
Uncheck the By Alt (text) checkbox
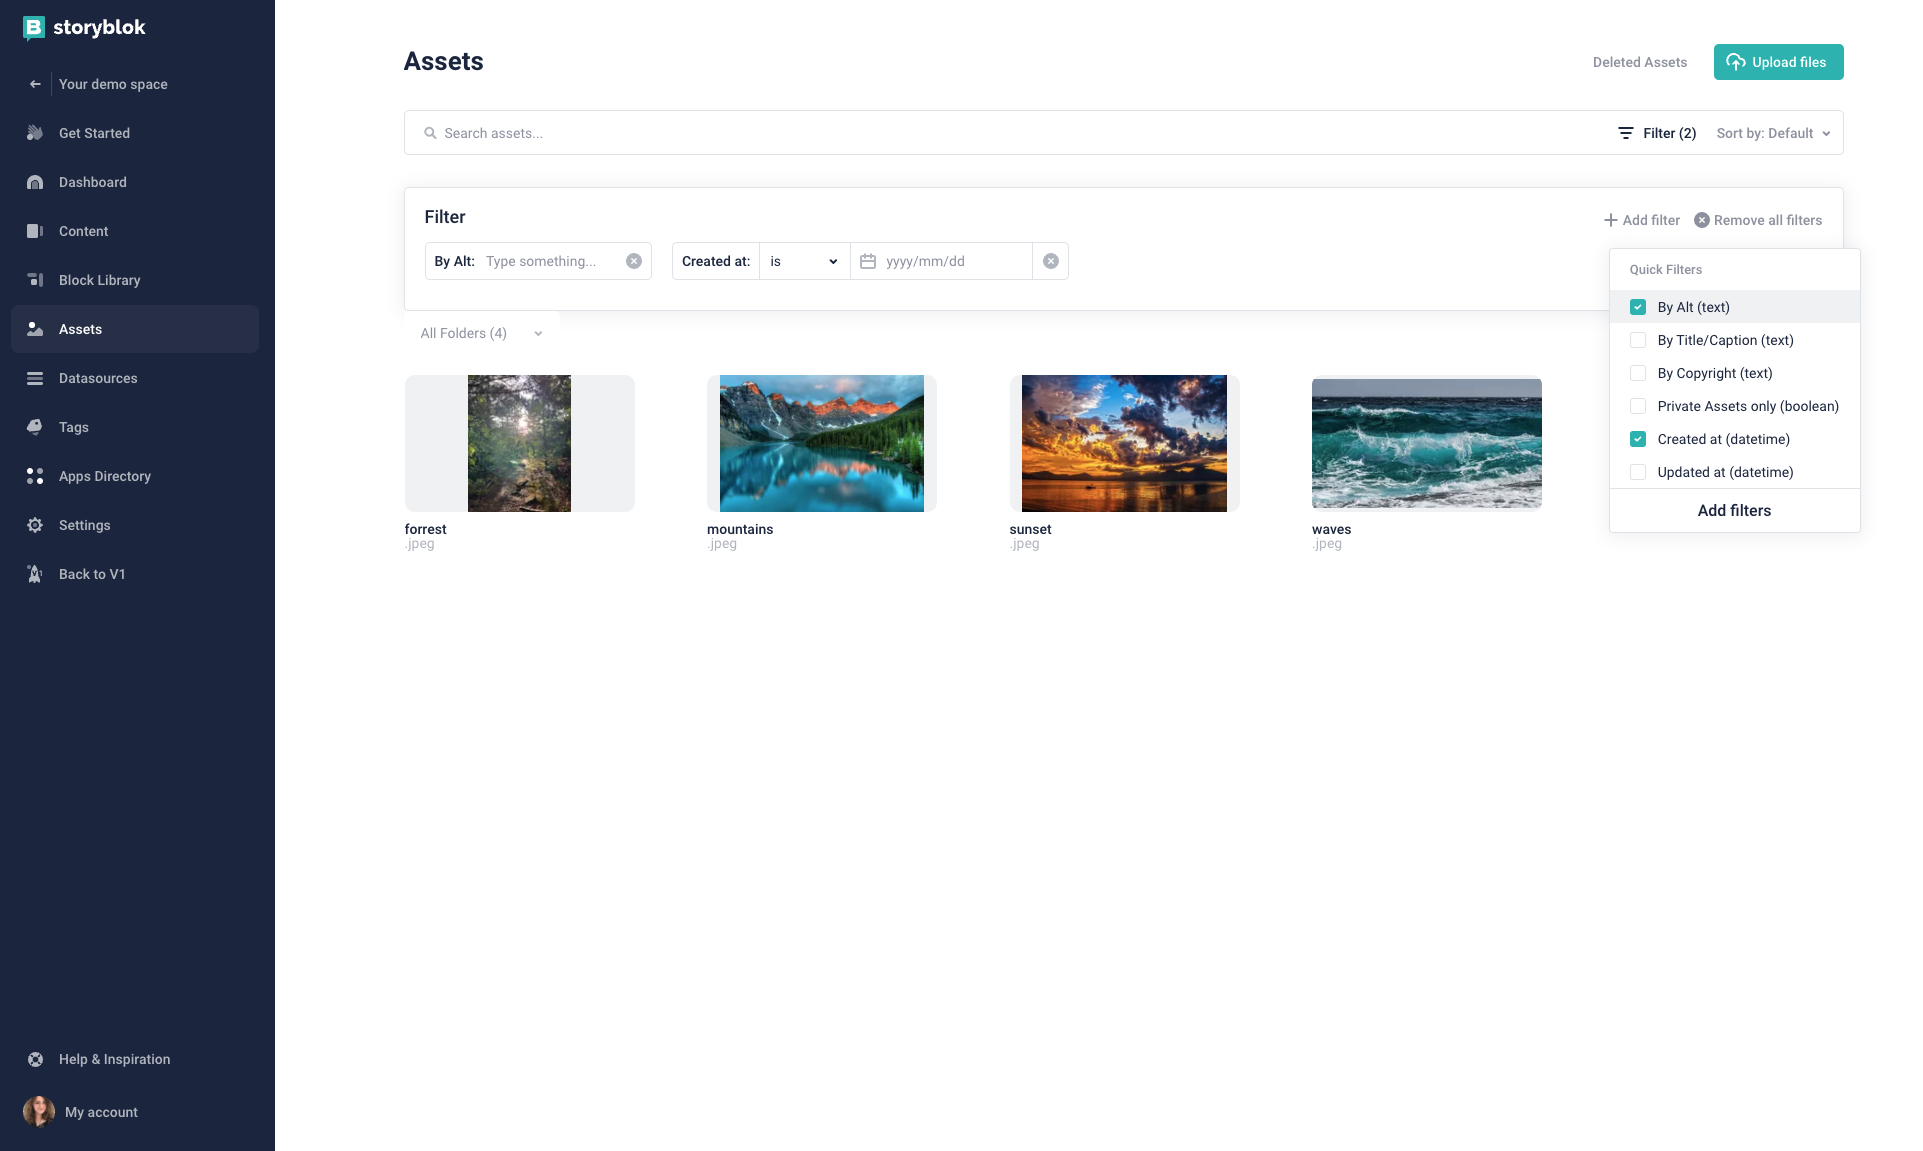coord(1638,307)
